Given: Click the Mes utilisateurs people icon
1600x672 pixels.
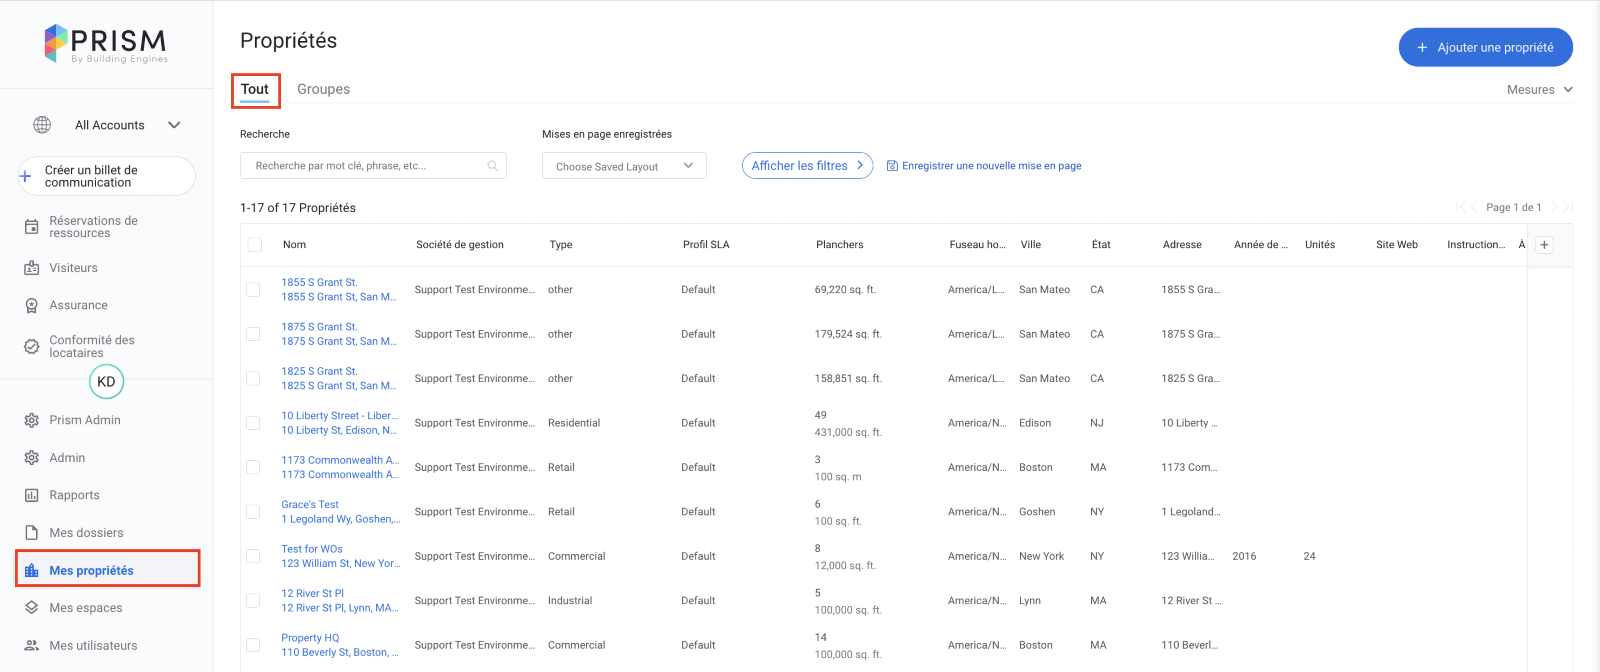Looking at the screenshot, I should pos(31,646).
